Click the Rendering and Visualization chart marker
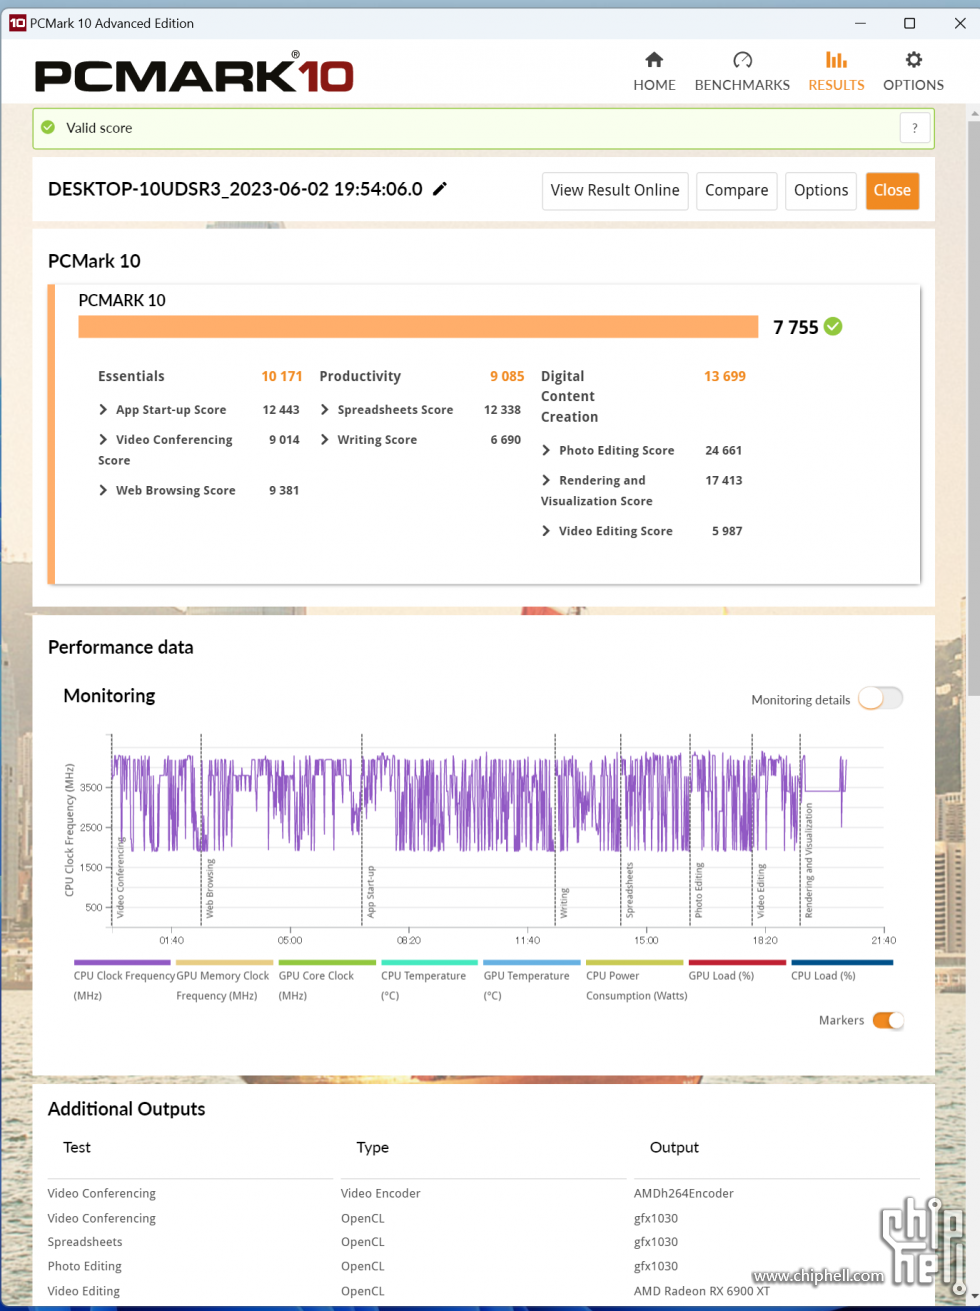Image resolution: width=980 pixels, height=1311 pixels. (x=809, y=861)
